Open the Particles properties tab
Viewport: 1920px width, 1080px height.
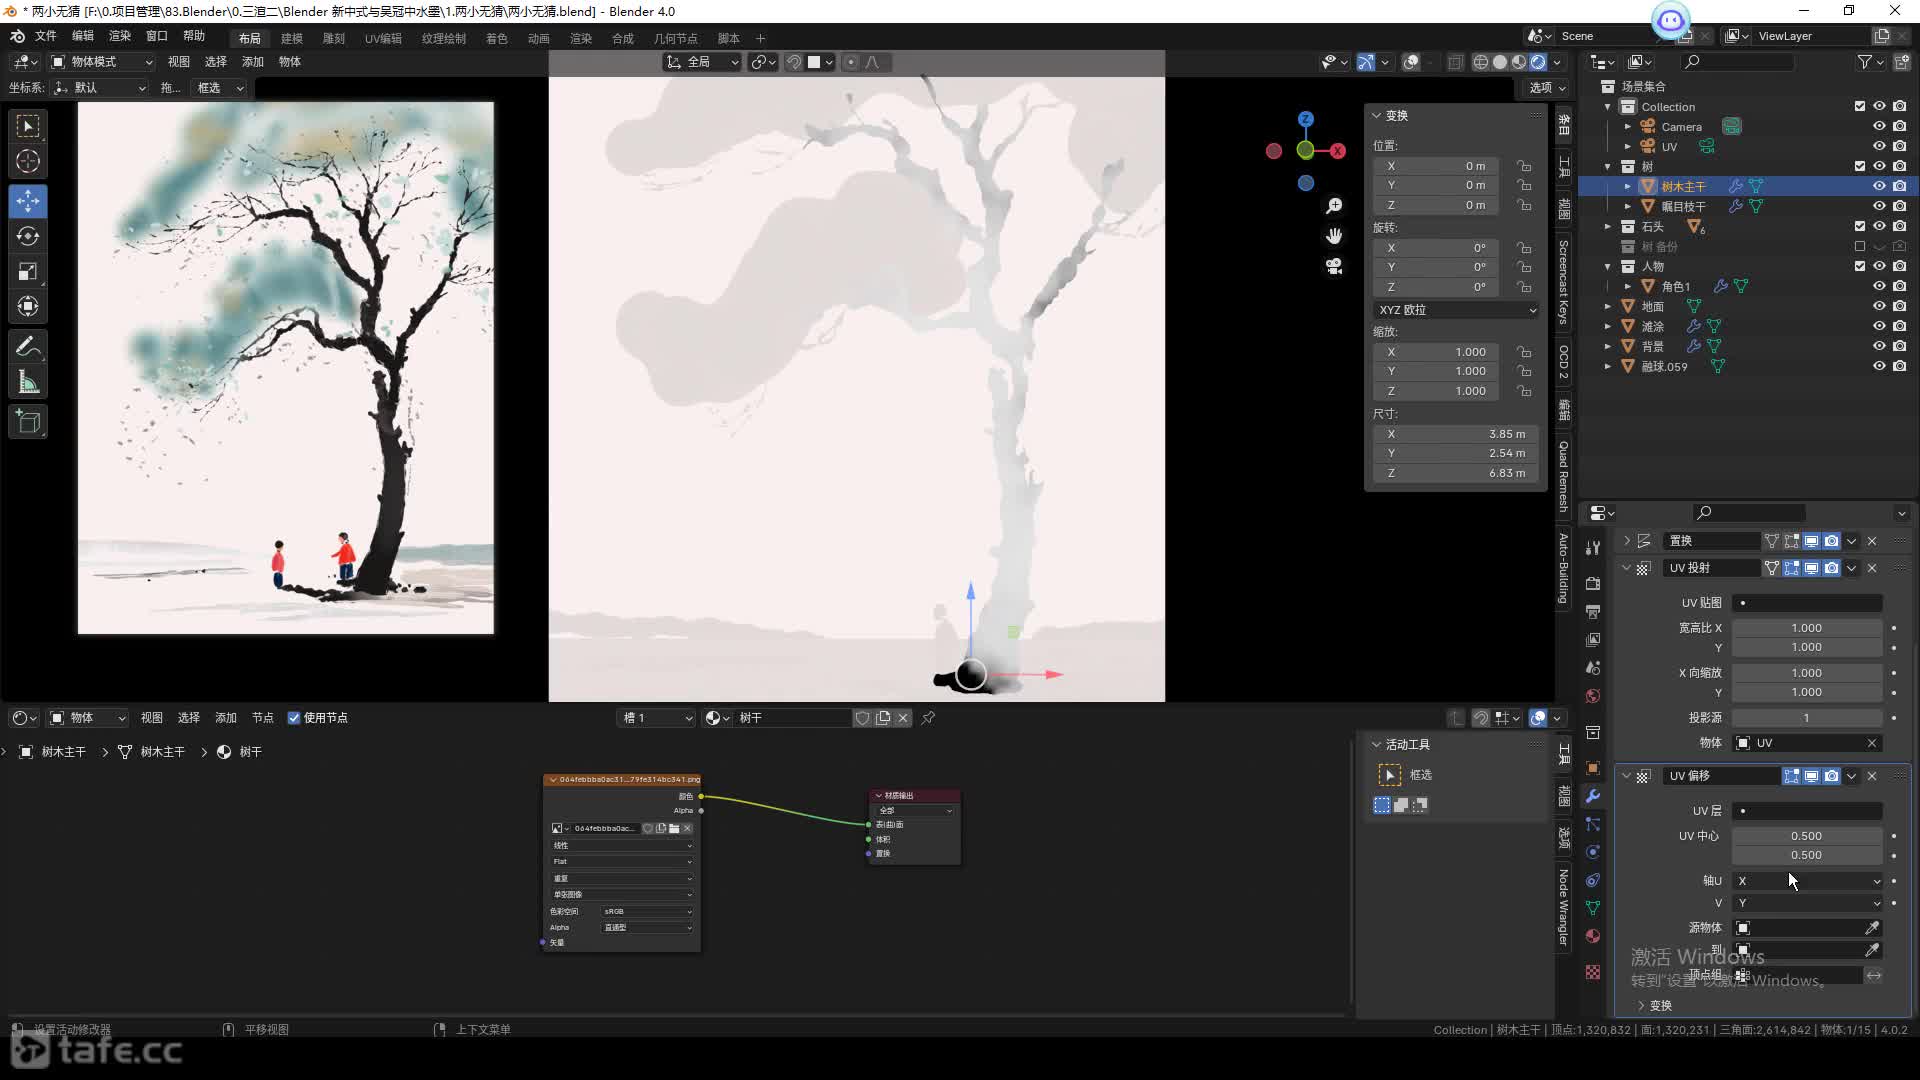pos(1593,824)
